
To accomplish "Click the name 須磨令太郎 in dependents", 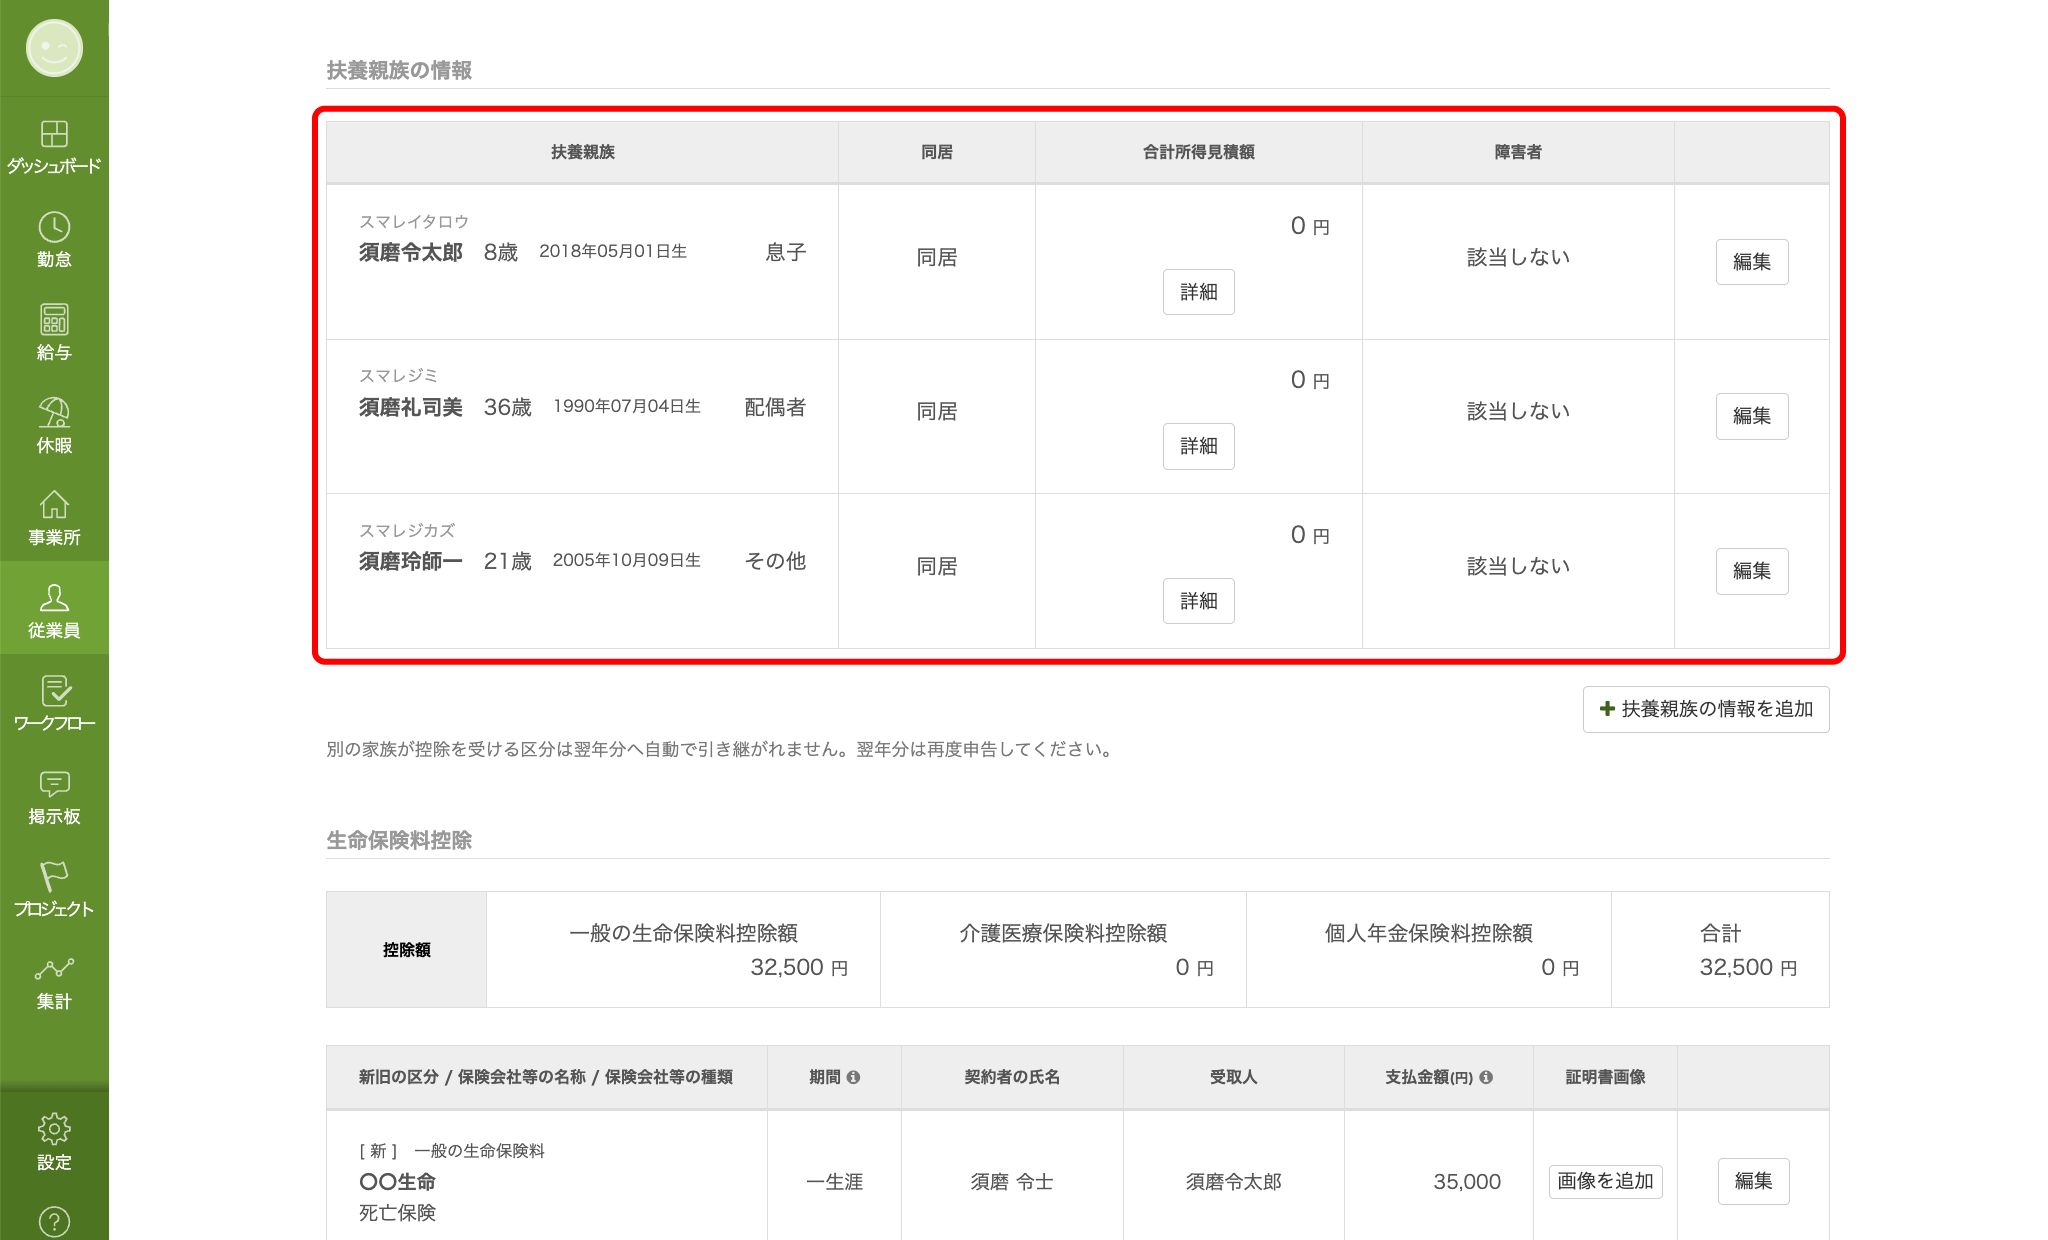I will [411, 252].
